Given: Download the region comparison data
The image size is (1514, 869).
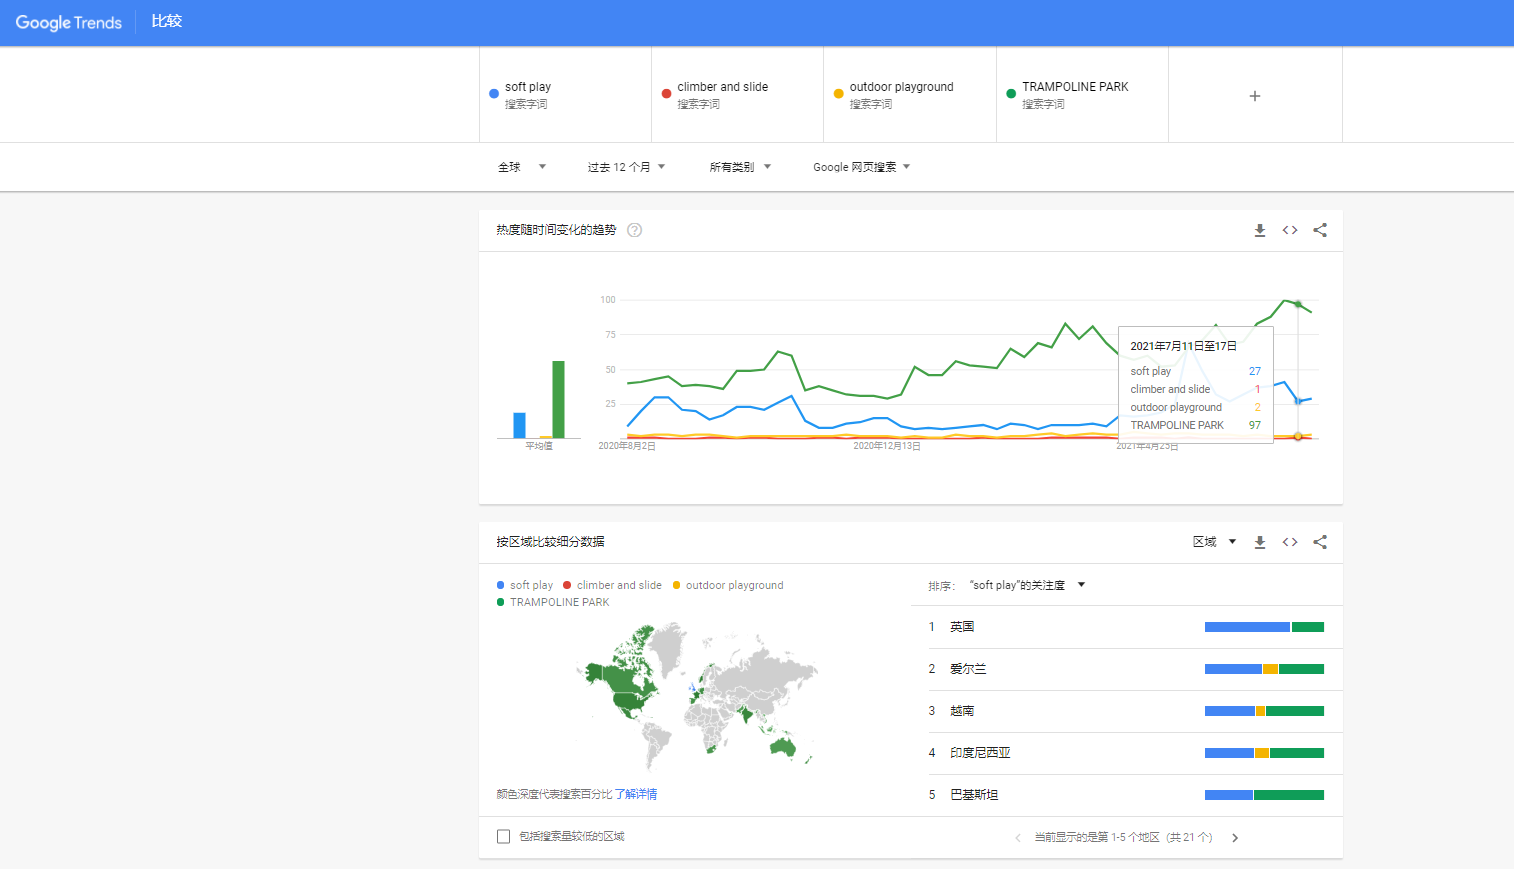Looking at the screenshot, I should pos(1259,542).
